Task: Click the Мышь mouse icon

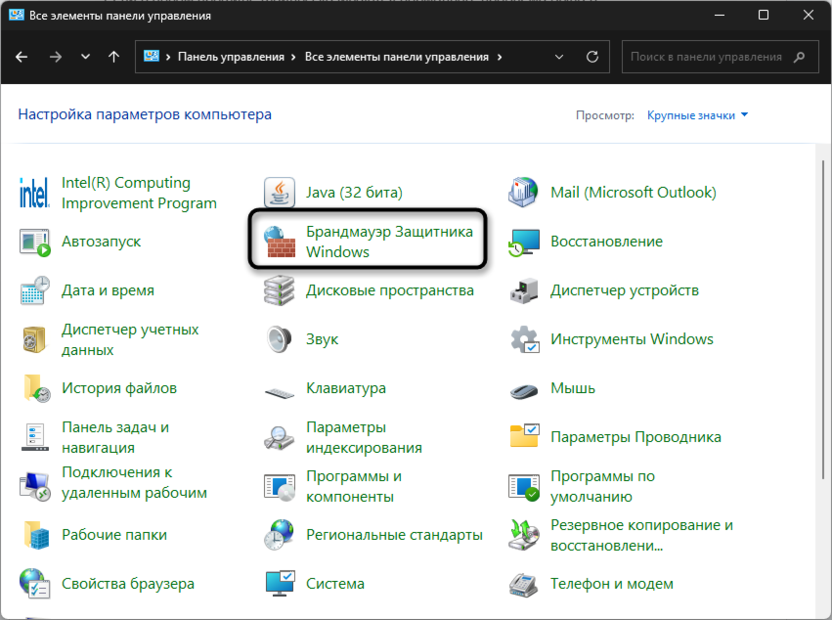Action: coord(524,388)
